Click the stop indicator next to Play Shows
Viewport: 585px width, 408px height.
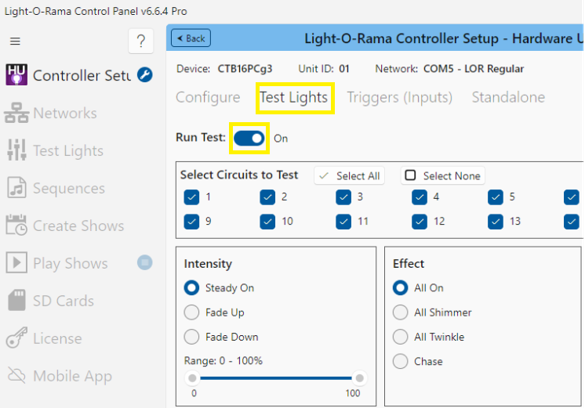(145, 263)
